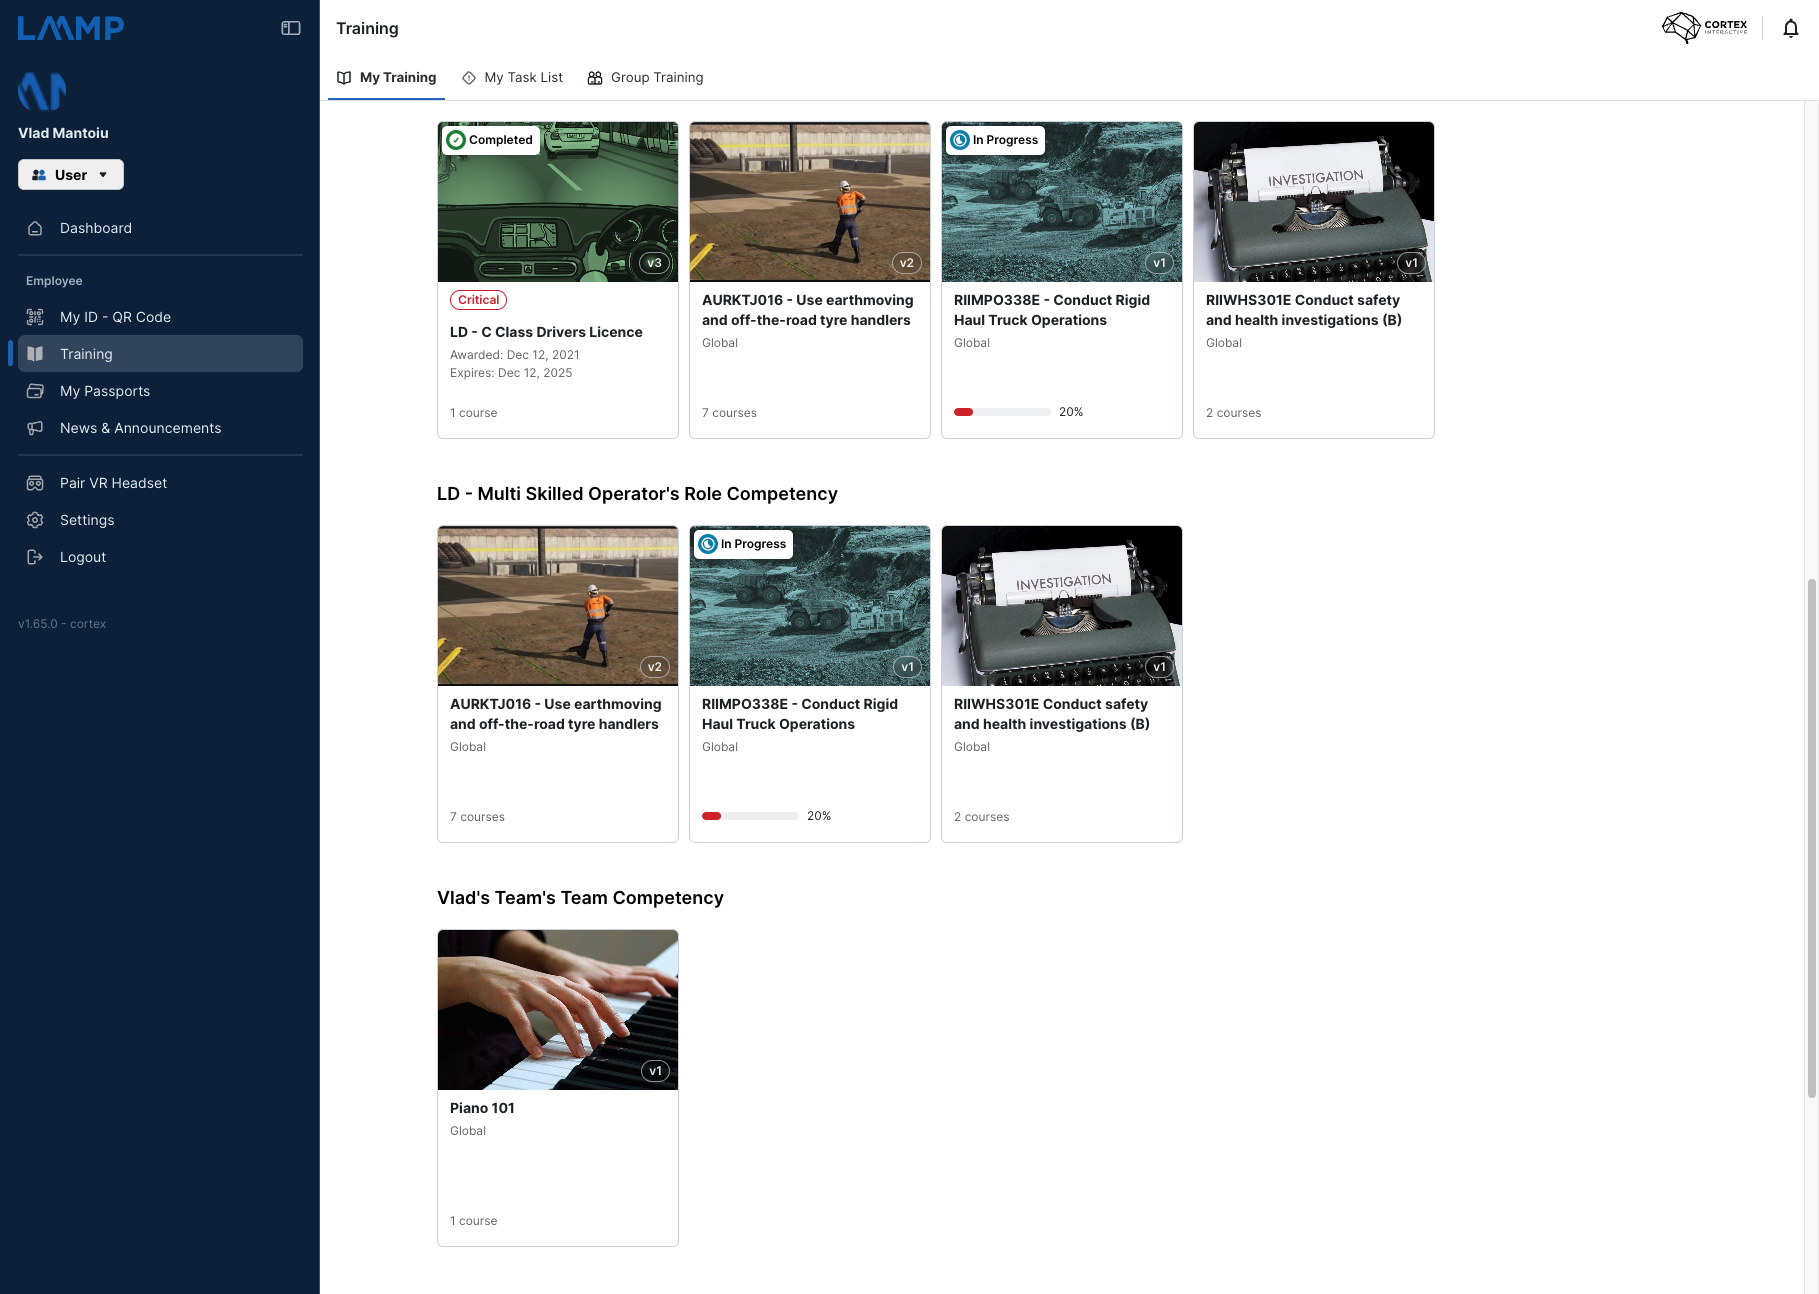Click the Critical tag on Drivers Licence card

478,300
